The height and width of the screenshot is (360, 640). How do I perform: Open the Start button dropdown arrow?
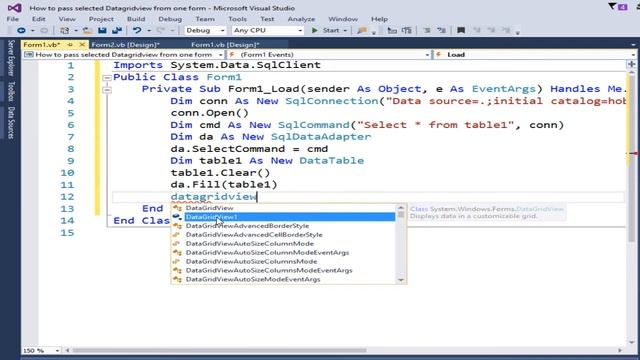coord(345,31)
